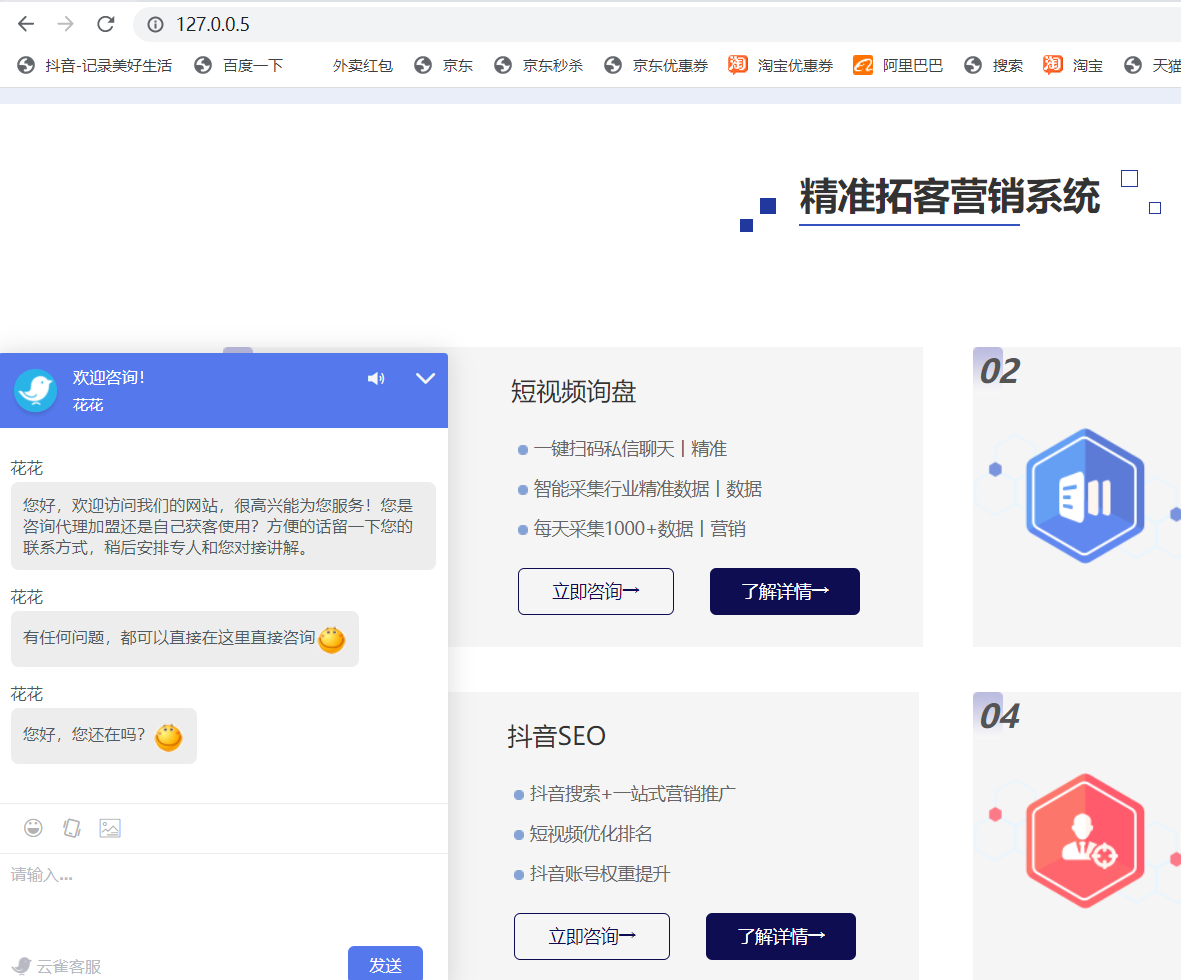
Task: Click the bird avatar in chat header
Action: (x=36, y=390)
